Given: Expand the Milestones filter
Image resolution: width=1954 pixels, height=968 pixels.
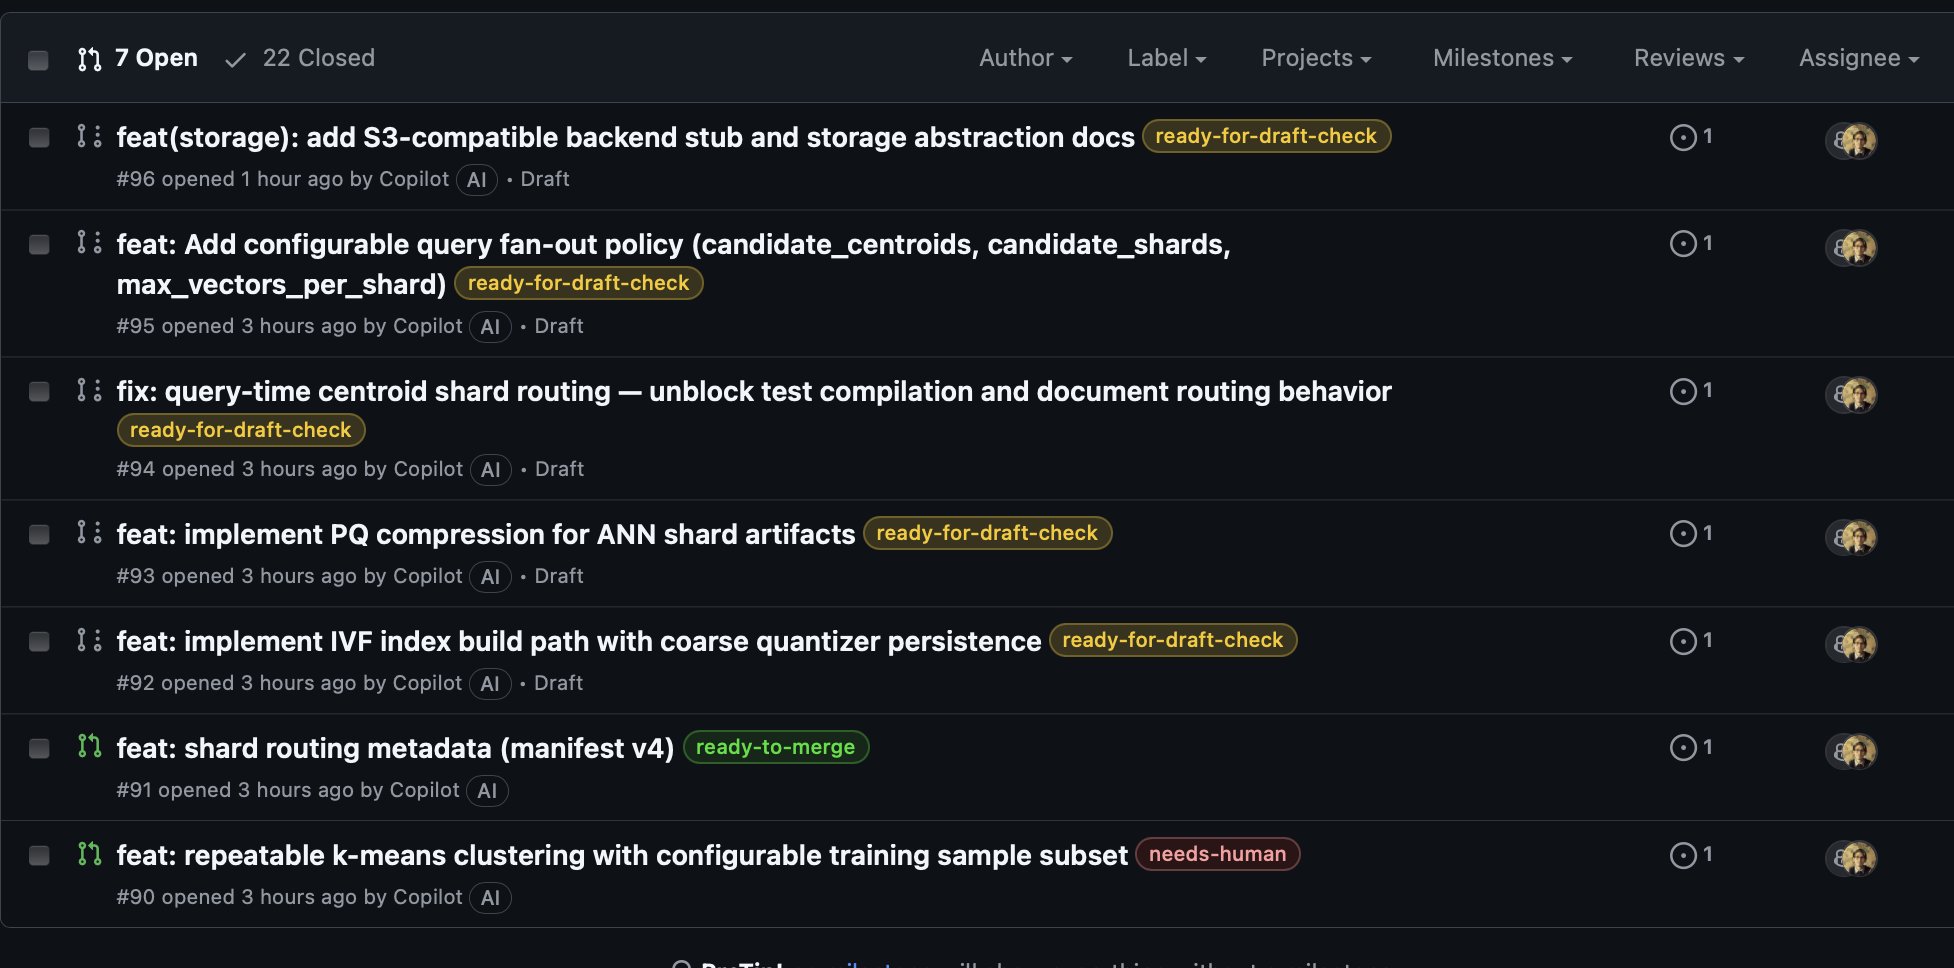Looking at the screenshot, I should [1500, 58].
